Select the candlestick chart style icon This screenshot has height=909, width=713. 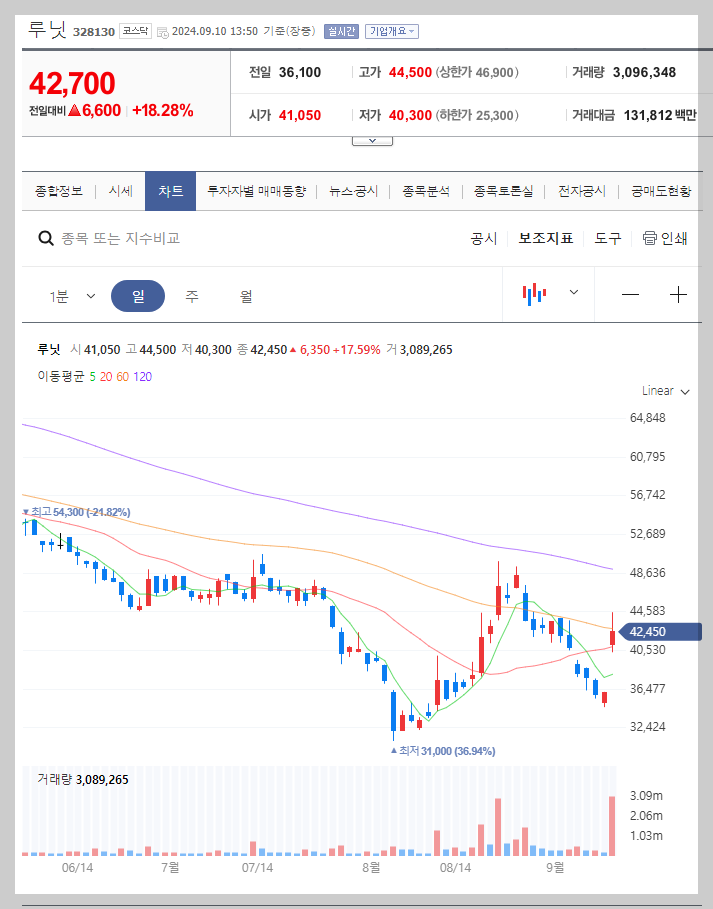(x=535, y=294)
